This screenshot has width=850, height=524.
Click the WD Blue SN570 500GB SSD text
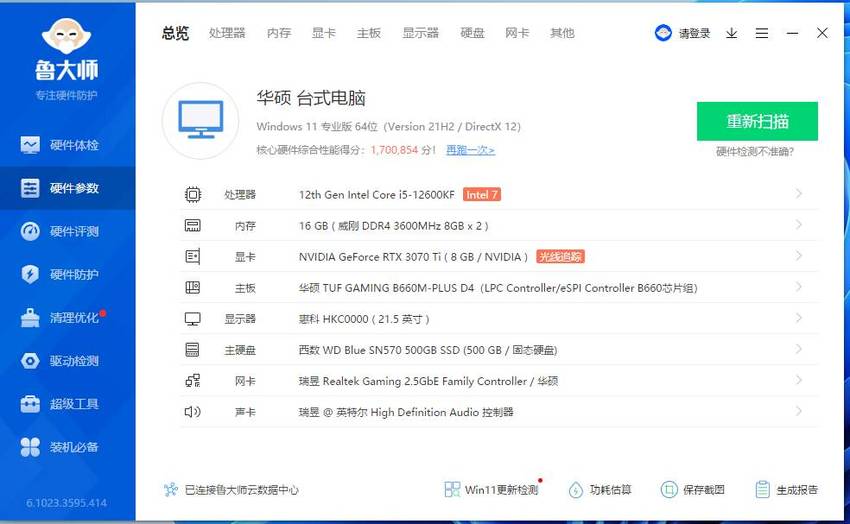pos(391,350)
